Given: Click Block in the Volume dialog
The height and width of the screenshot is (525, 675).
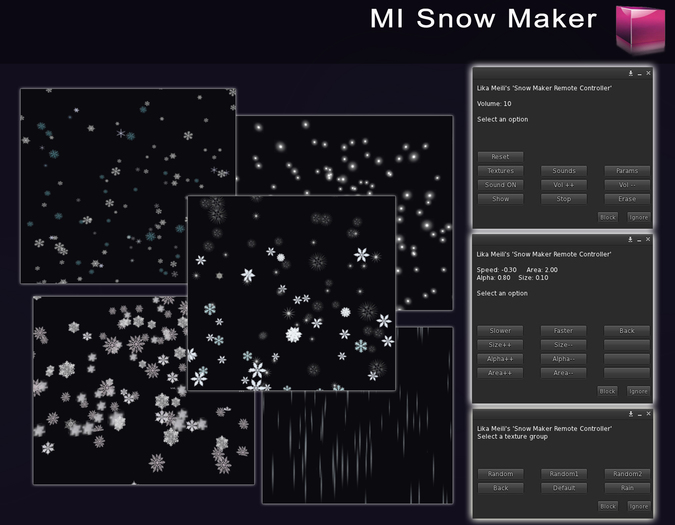Looking at the screenshot, I should point(608,217).
